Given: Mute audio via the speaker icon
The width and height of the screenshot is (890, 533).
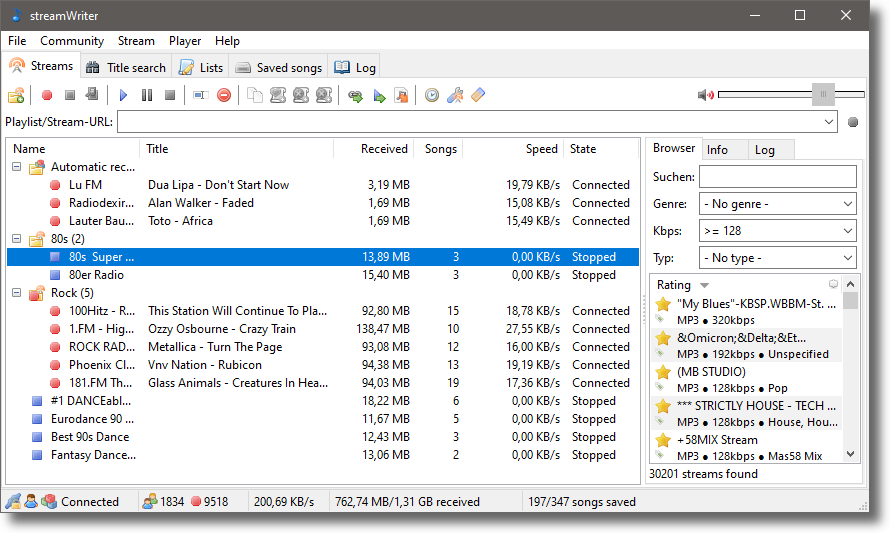Looking at the screenshot, I should [706, 95].
